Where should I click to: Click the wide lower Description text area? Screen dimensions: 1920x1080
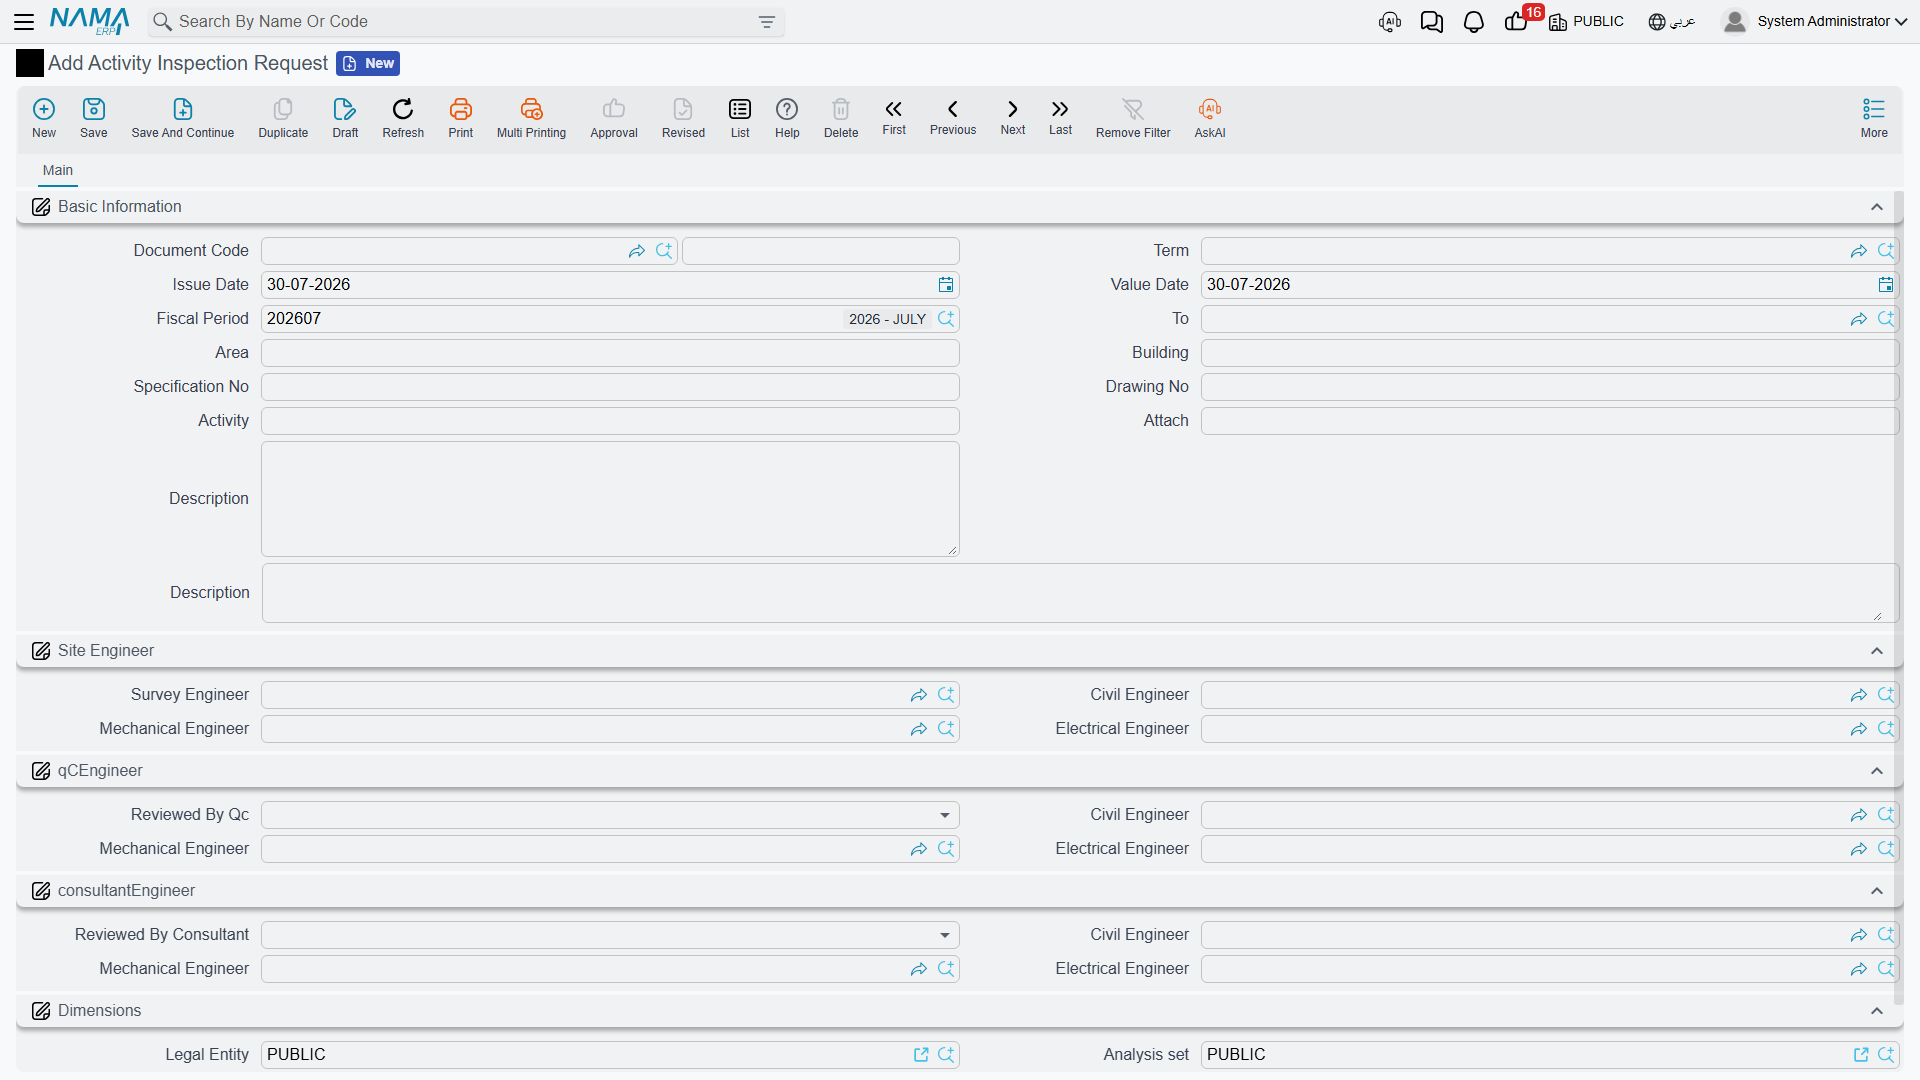pyautogui.click(x=1079, y=593)
